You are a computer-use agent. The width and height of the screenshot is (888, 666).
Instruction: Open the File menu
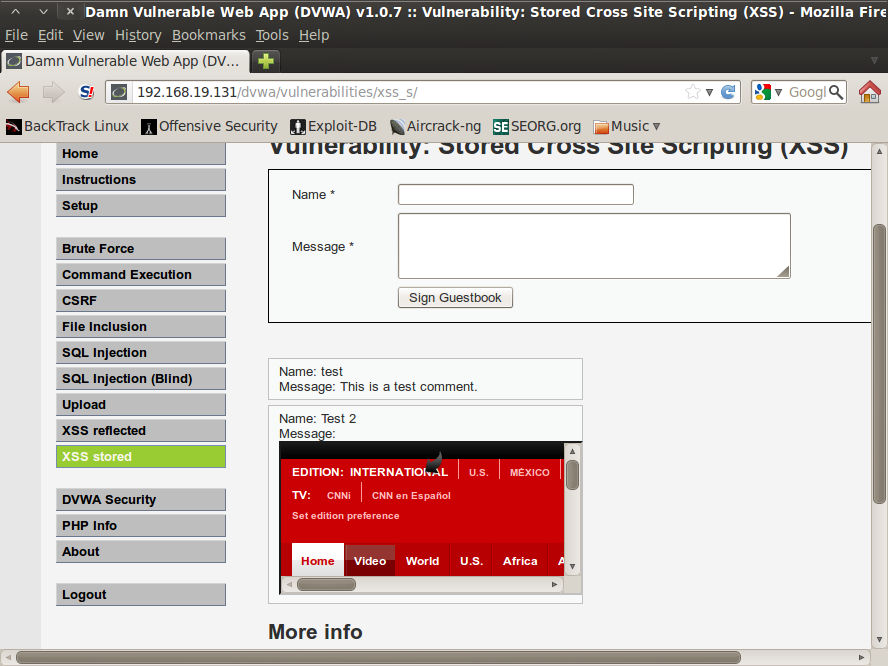tap(16, 35)
